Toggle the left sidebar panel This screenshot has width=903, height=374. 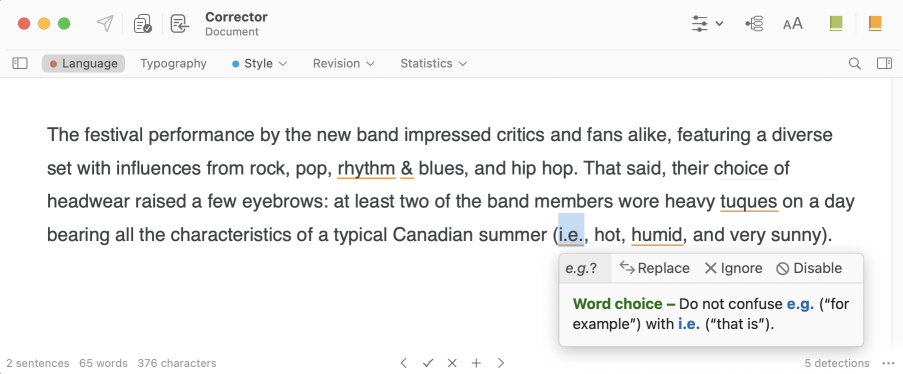pos(20,63)
